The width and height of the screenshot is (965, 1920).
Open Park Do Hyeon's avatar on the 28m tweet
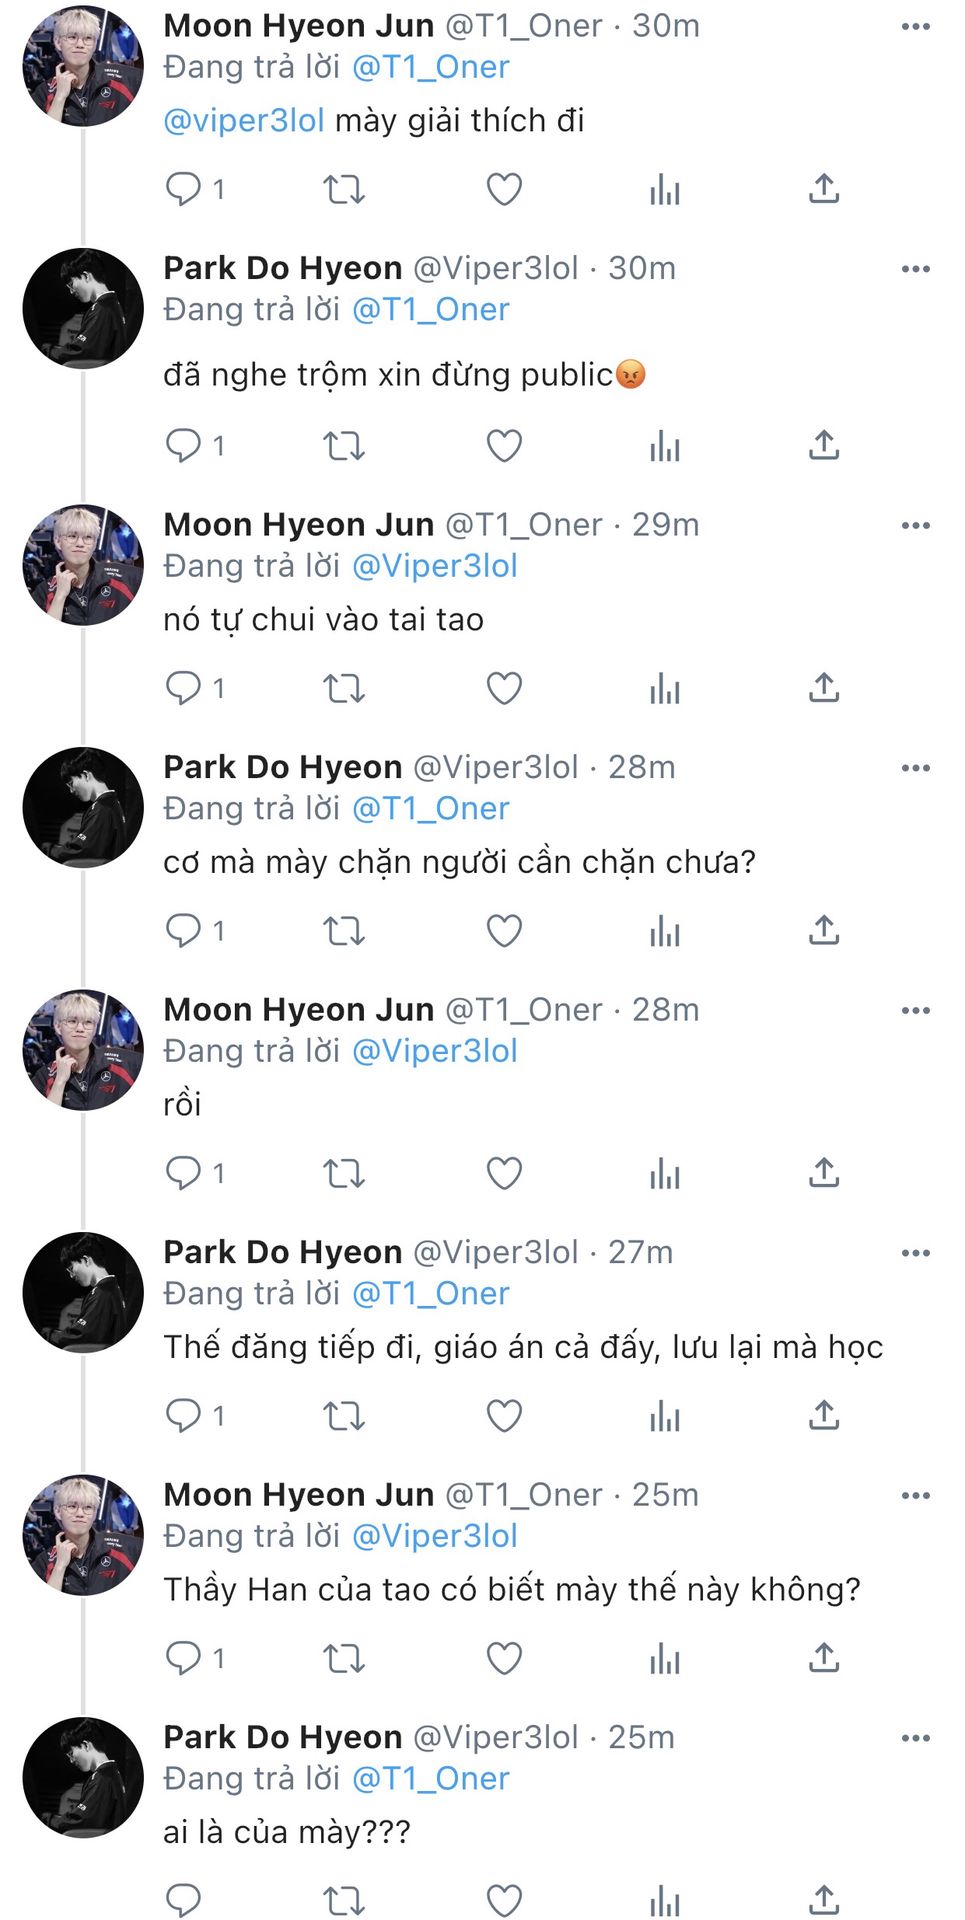point(83,807)
